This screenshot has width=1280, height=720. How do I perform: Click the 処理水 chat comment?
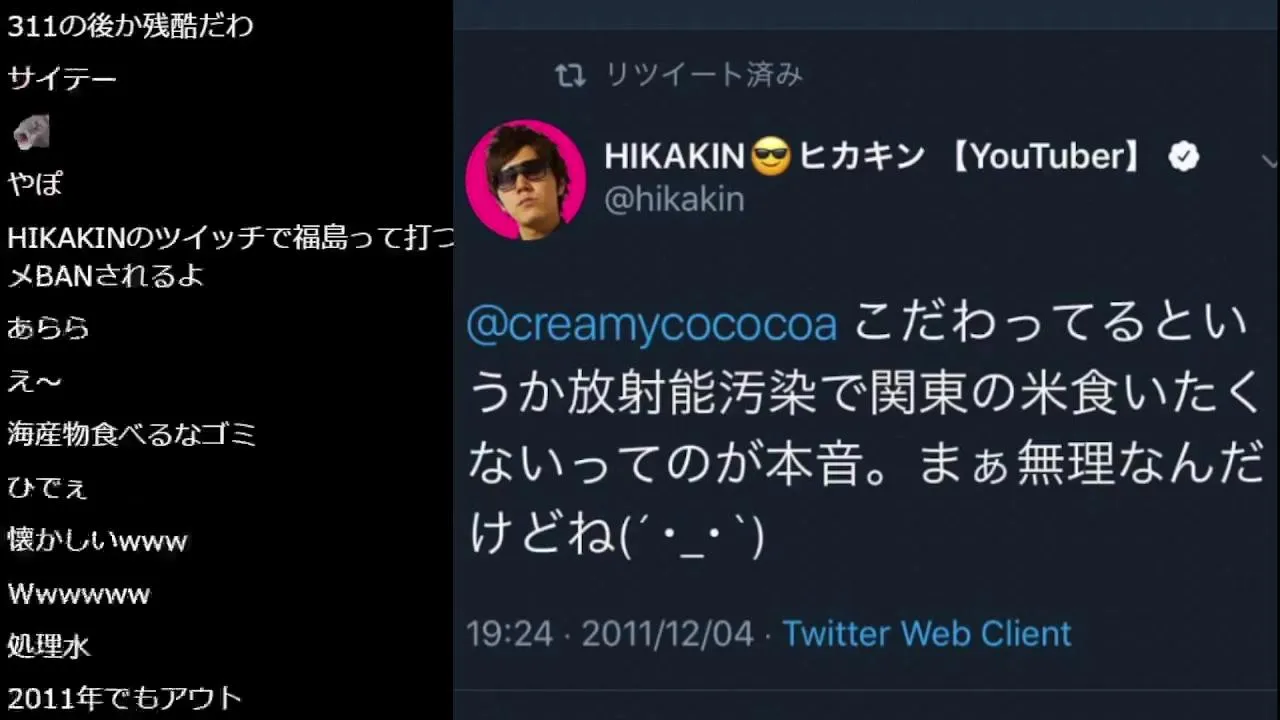coord(48,646)
